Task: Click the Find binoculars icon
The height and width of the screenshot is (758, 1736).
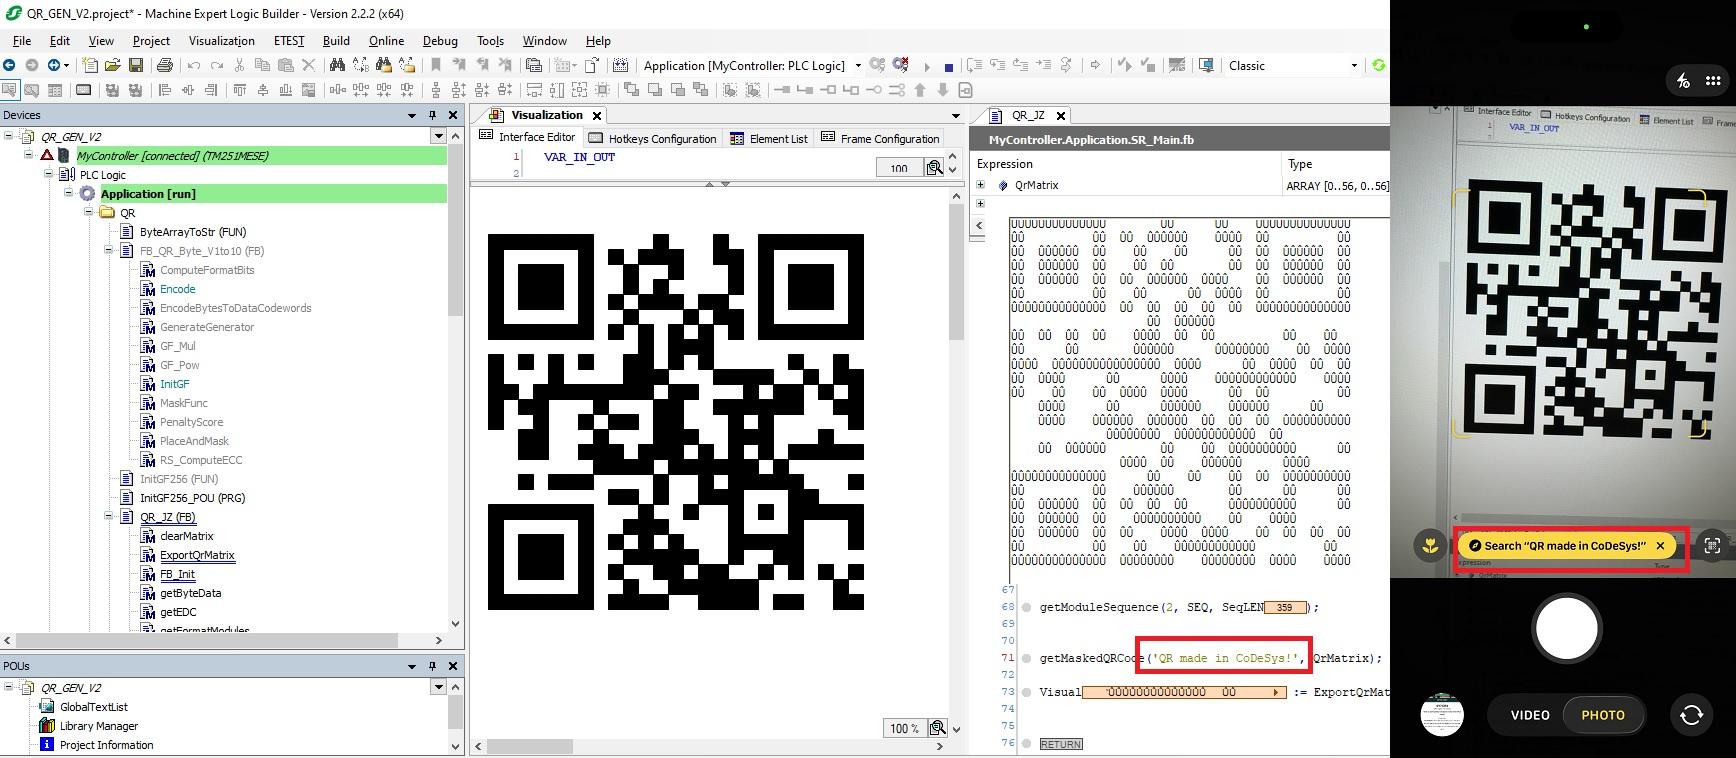Action: tap(337, 66)
